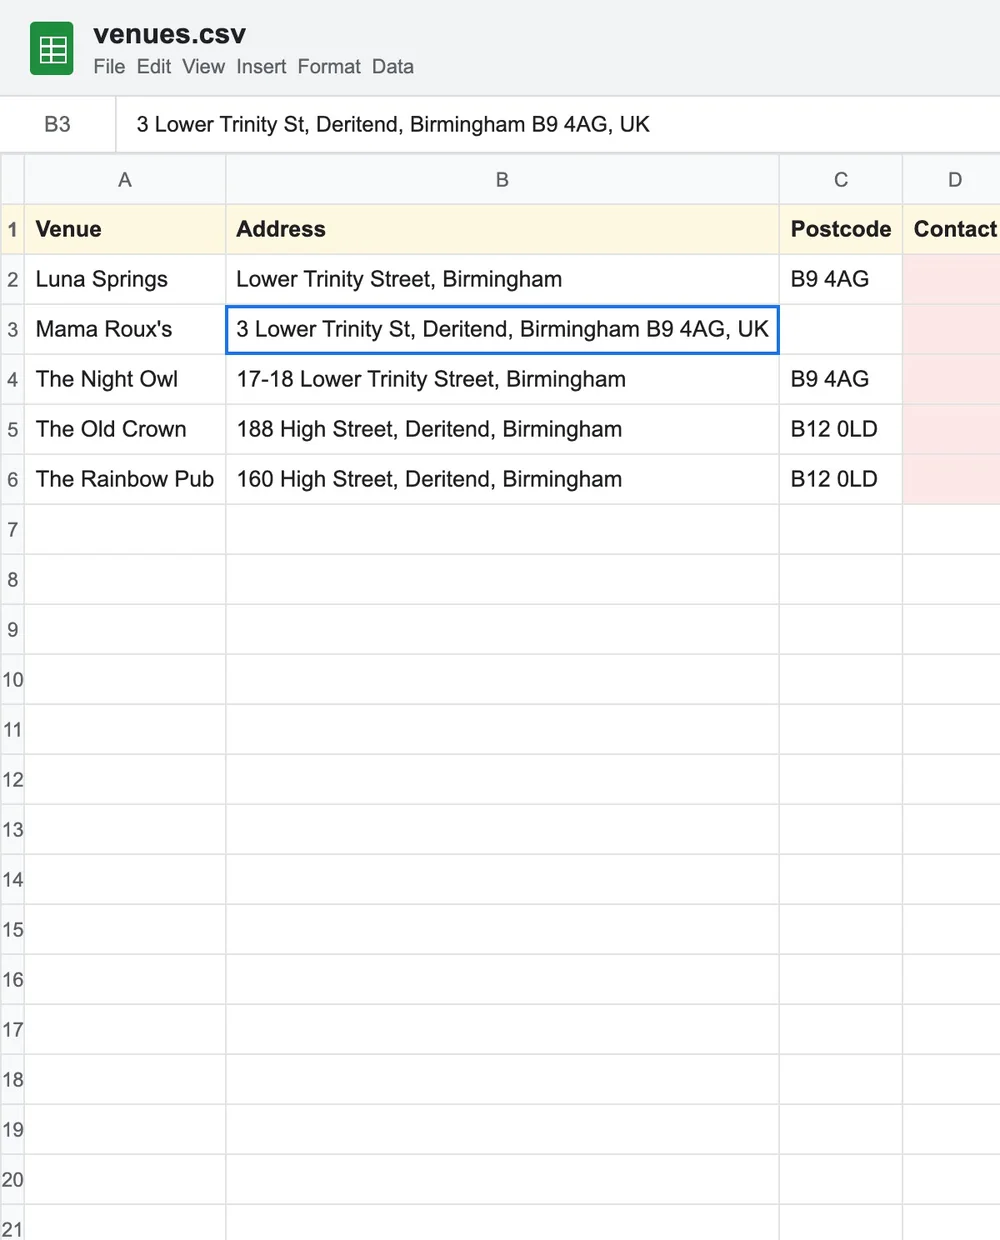
Task: Select column C header
Action: [841, 180]
